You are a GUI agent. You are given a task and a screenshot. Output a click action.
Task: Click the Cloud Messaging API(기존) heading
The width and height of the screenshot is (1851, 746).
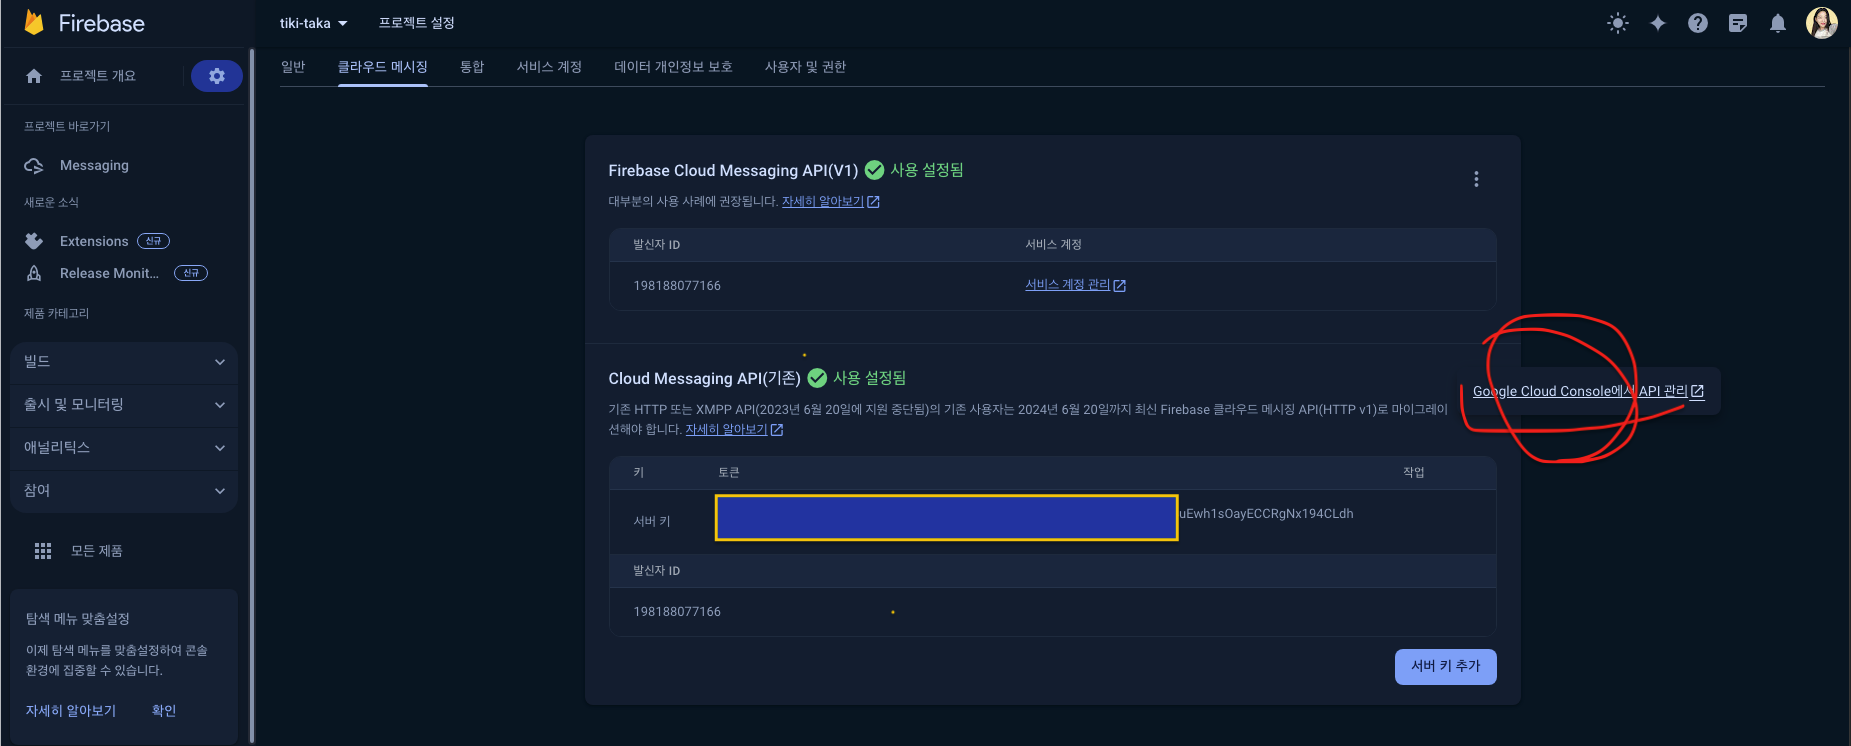tap(704, 379)
